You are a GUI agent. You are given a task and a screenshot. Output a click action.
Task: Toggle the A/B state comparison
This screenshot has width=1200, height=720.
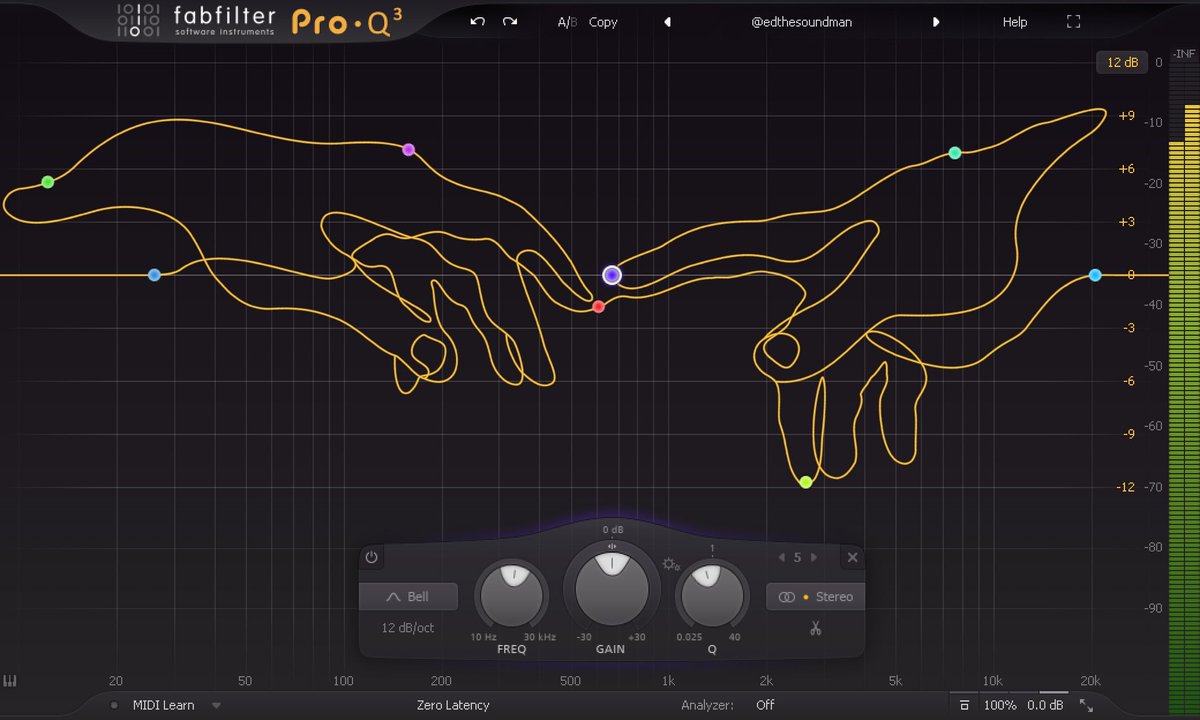click(x=567, y=22)
